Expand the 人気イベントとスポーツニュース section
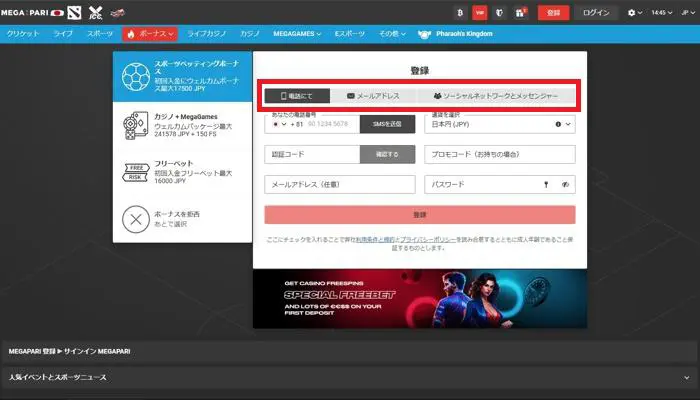Viewport: 700px width, 400px height. (686, 378)
